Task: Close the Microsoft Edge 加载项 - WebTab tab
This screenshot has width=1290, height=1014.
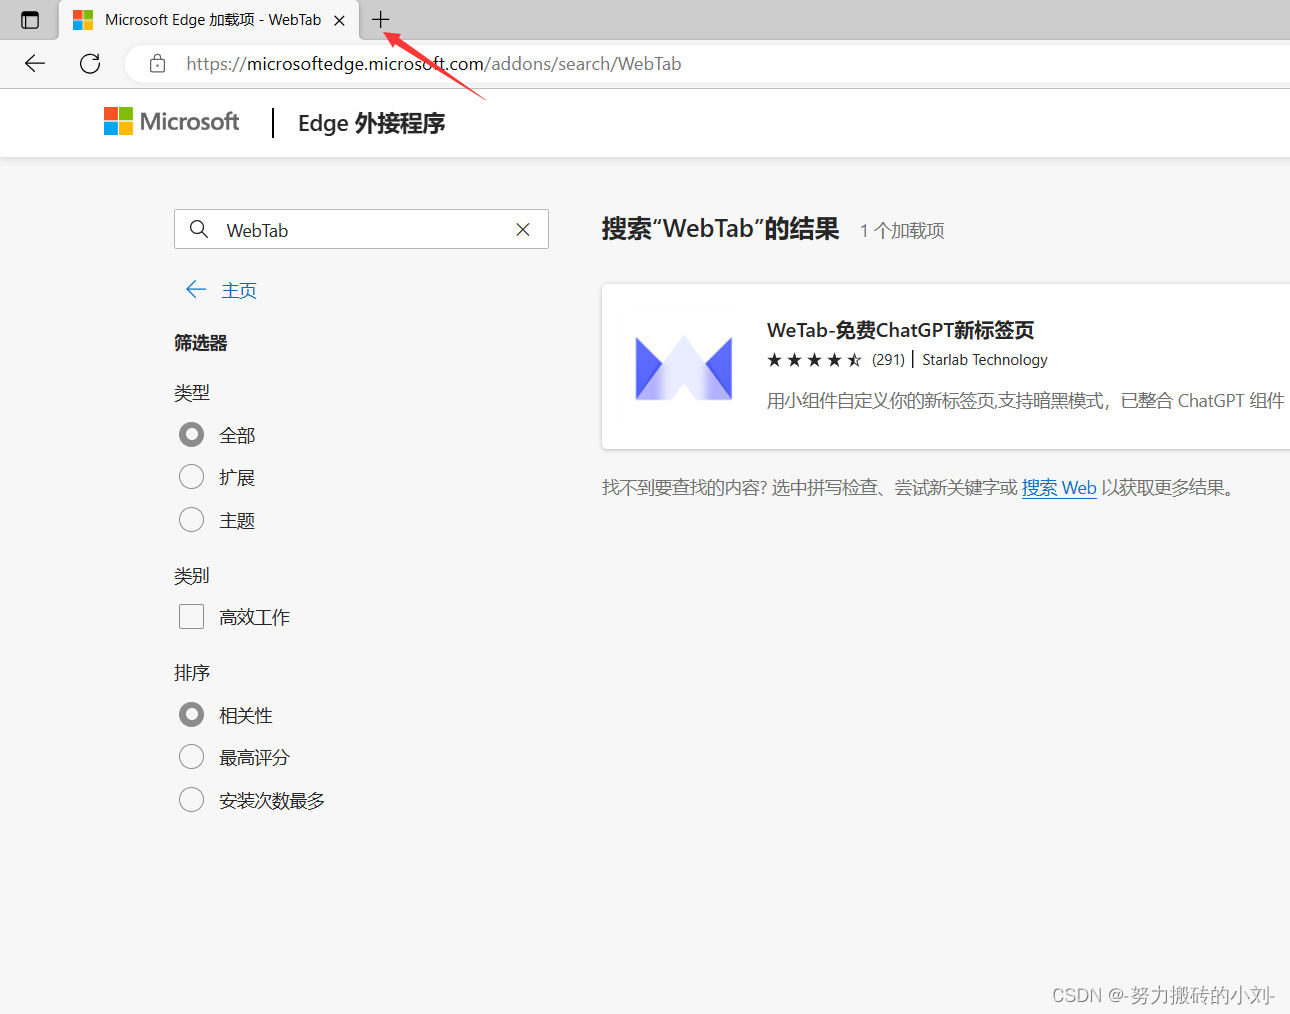Action: (339, 20)
